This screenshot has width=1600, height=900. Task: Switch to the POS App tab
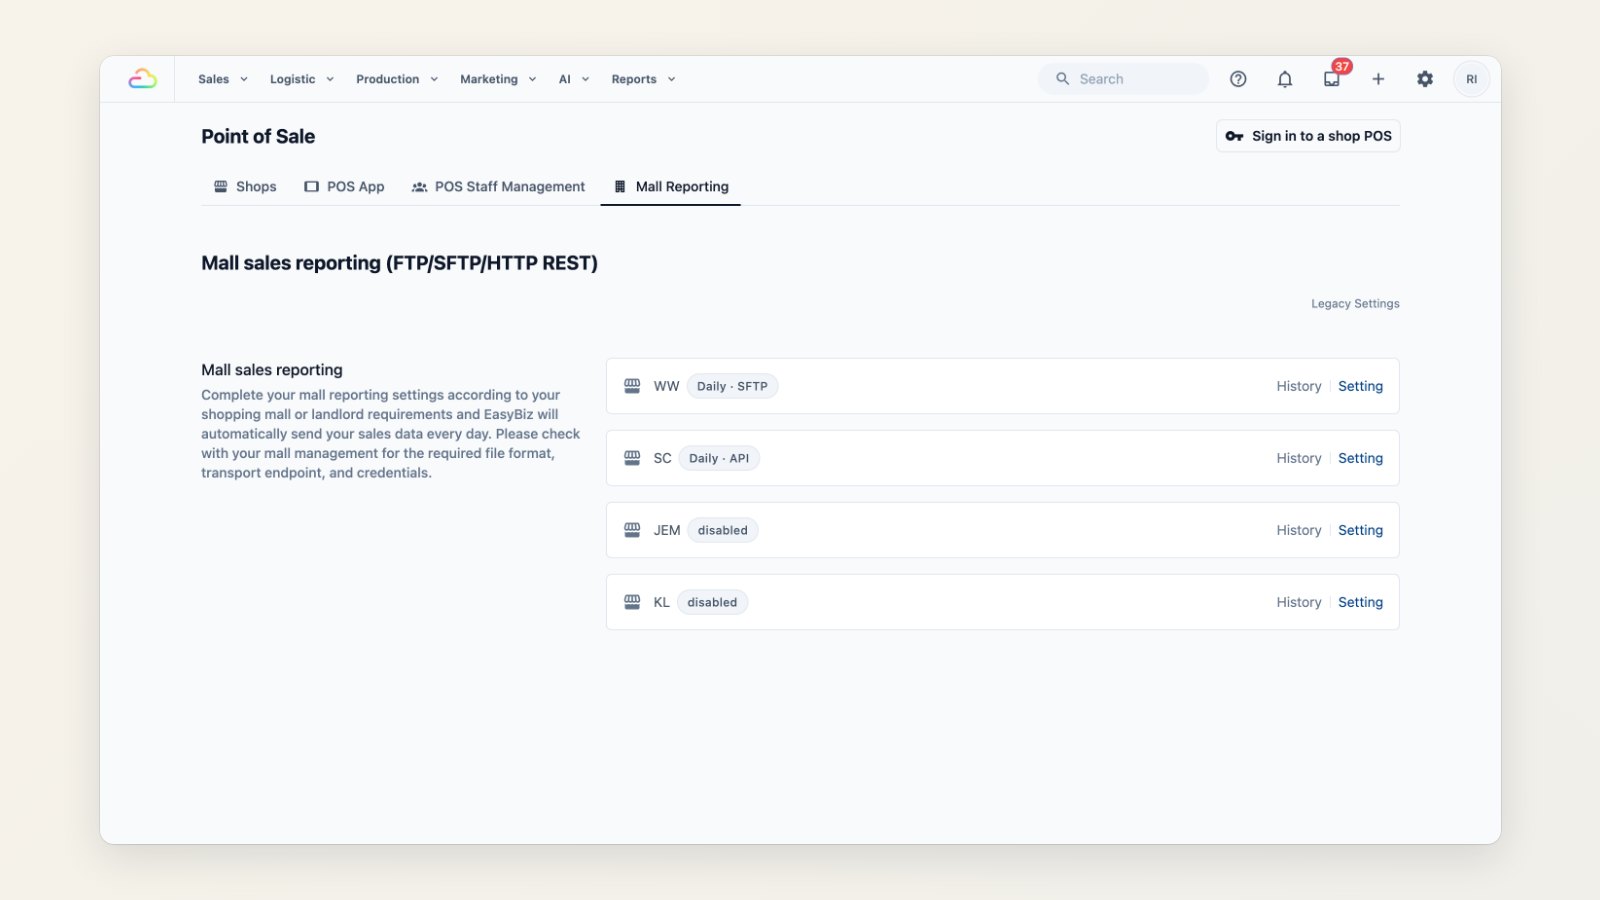pyautogui.click(x=344, y=187)
